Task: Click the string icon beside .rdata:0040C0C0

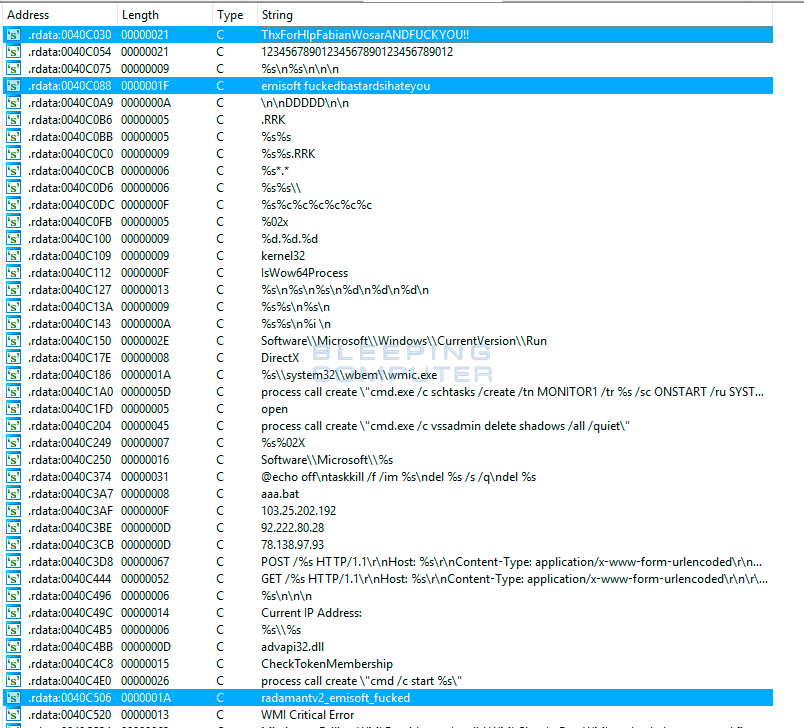Action: pyautogui.click(x=13, y=154)
